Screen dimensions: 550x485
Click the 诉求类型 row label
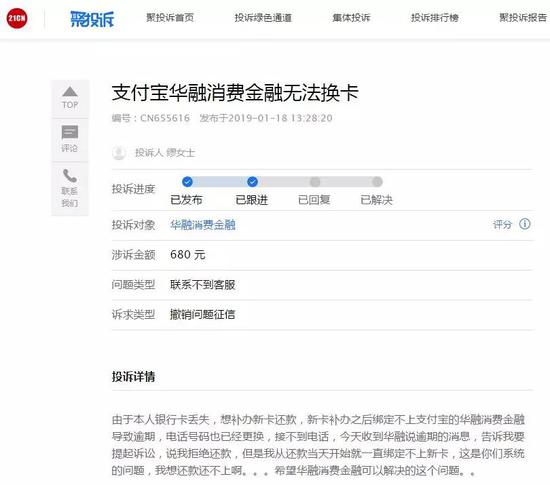click(x=133, y=314)
